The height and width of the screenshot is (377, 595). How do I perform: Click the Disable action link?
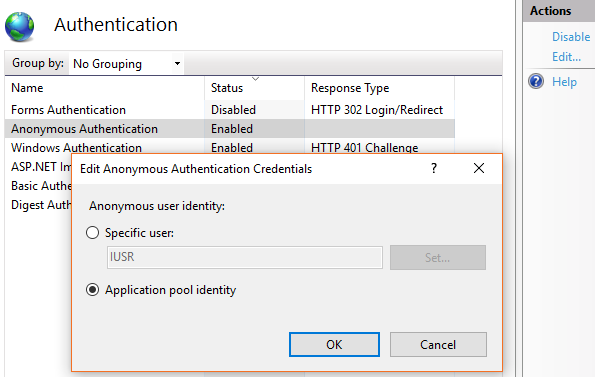[571, 37]
